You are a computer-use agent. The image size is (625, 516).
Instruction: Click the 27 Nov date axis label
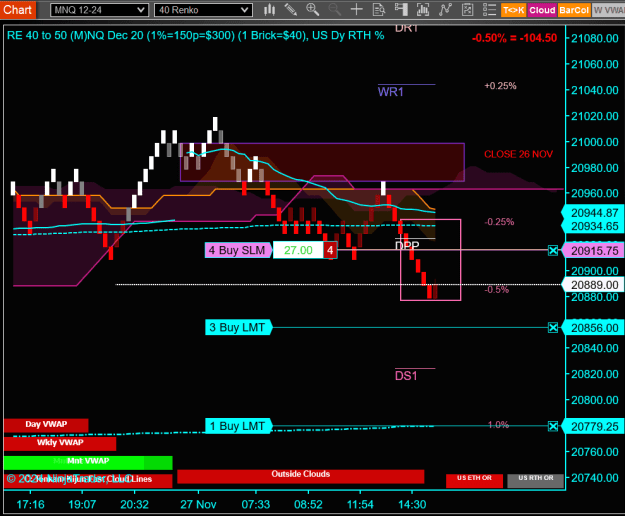(198, 504)
